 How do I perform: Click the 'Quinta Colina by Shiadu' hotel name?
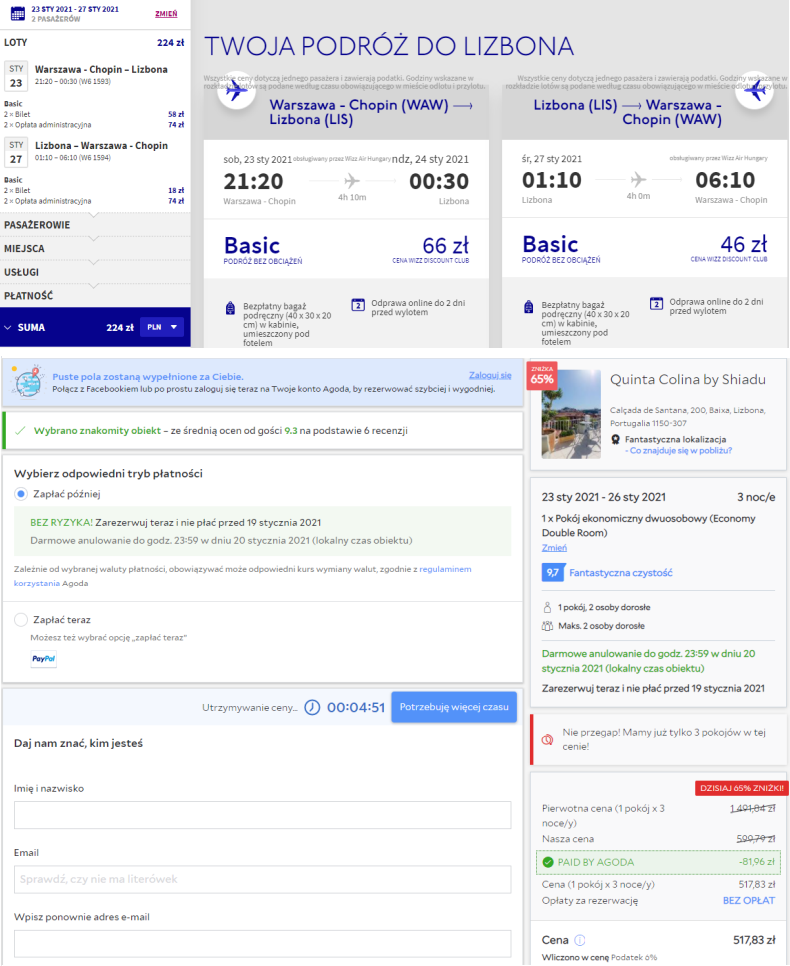coord(688,380)
